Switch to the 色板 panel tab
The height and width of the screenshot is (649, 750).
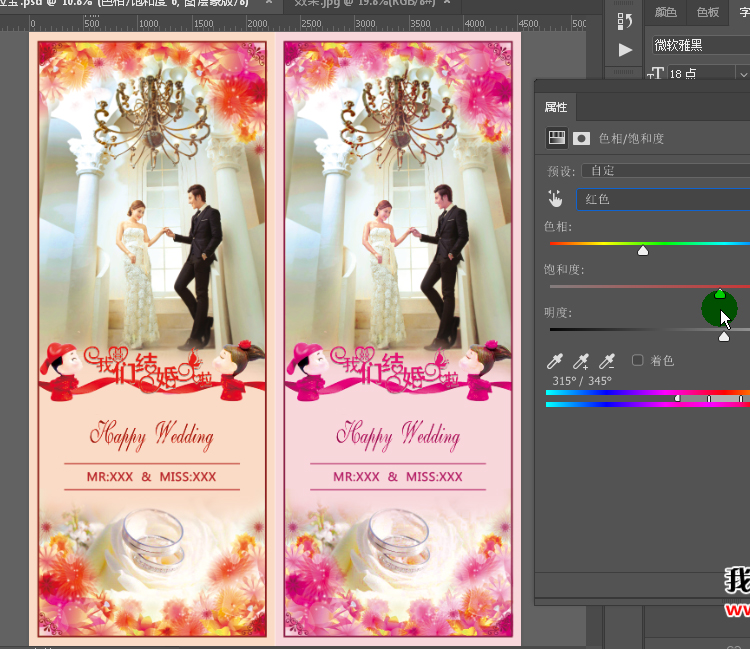coord(707,12)
